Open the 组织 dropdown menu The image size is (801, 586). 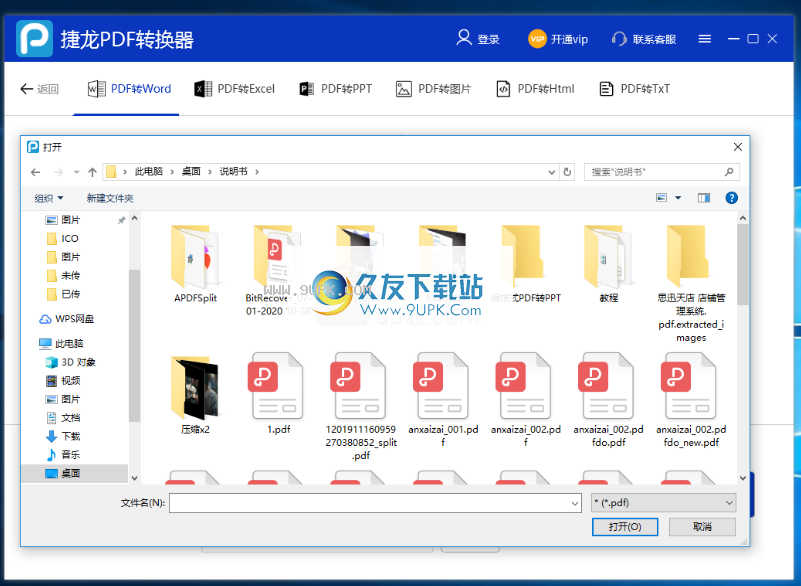point(49,198)
